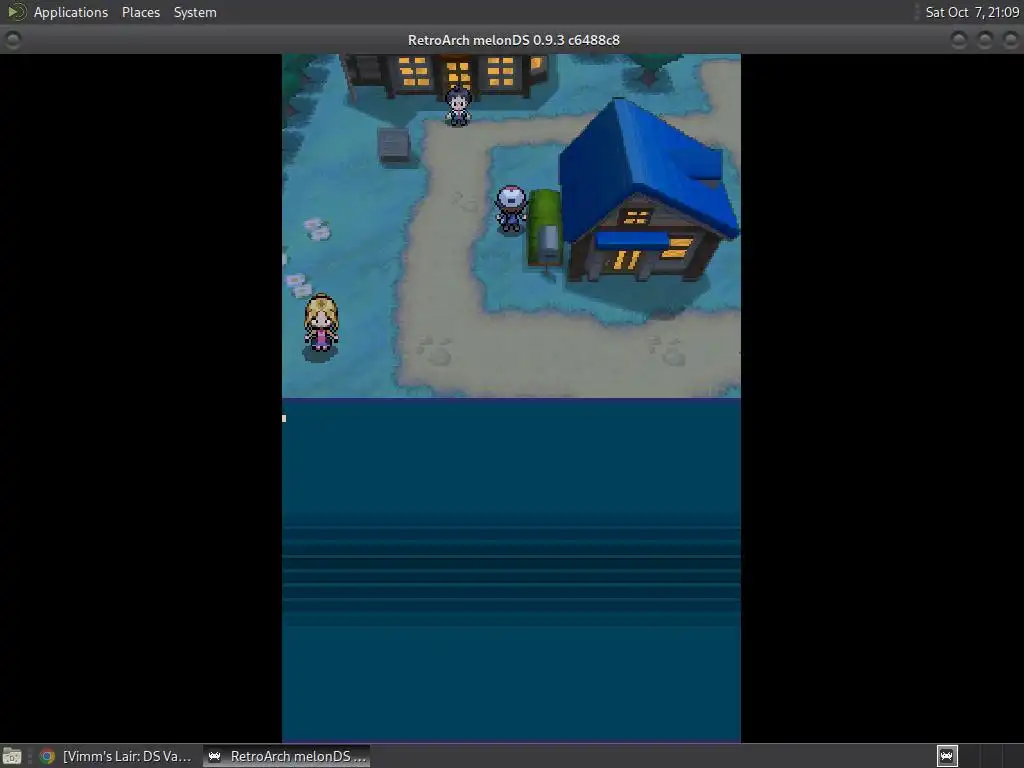This screenshot has height=768, width=1024.
Task: Click the RetroArch invader tray icon
Action: pos(947,756)
